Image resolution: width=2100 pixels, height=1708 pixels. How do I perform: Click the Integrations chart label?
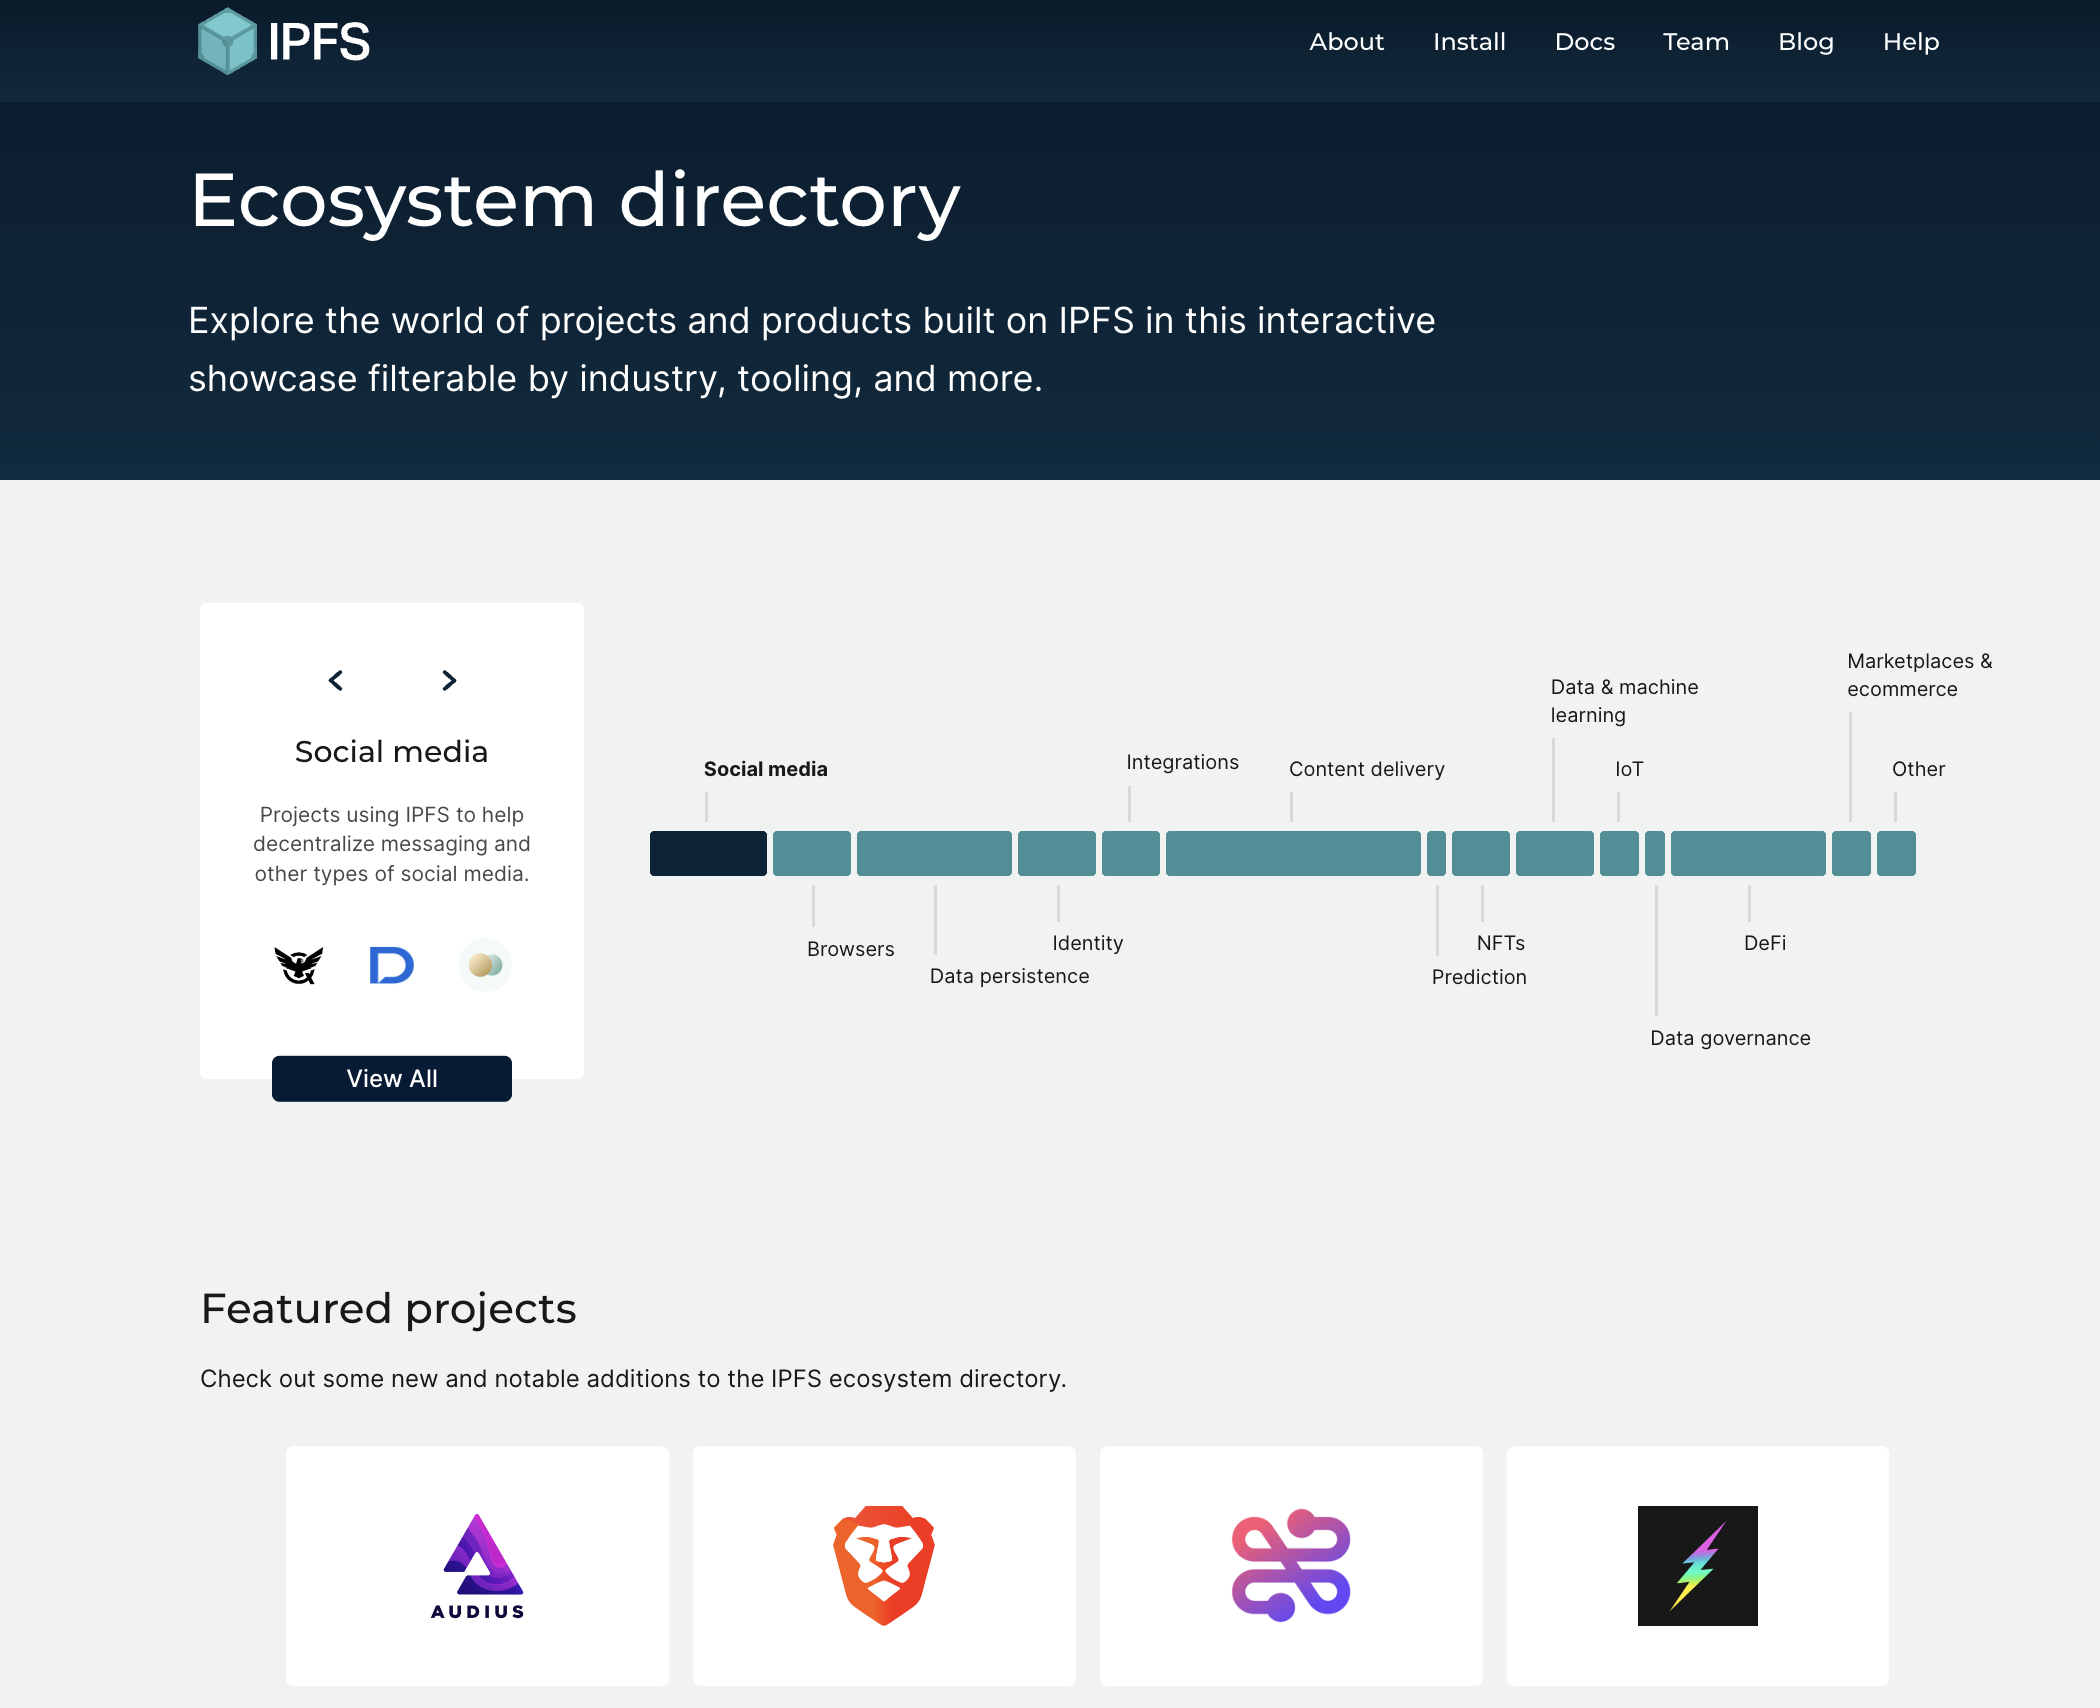1182,762
